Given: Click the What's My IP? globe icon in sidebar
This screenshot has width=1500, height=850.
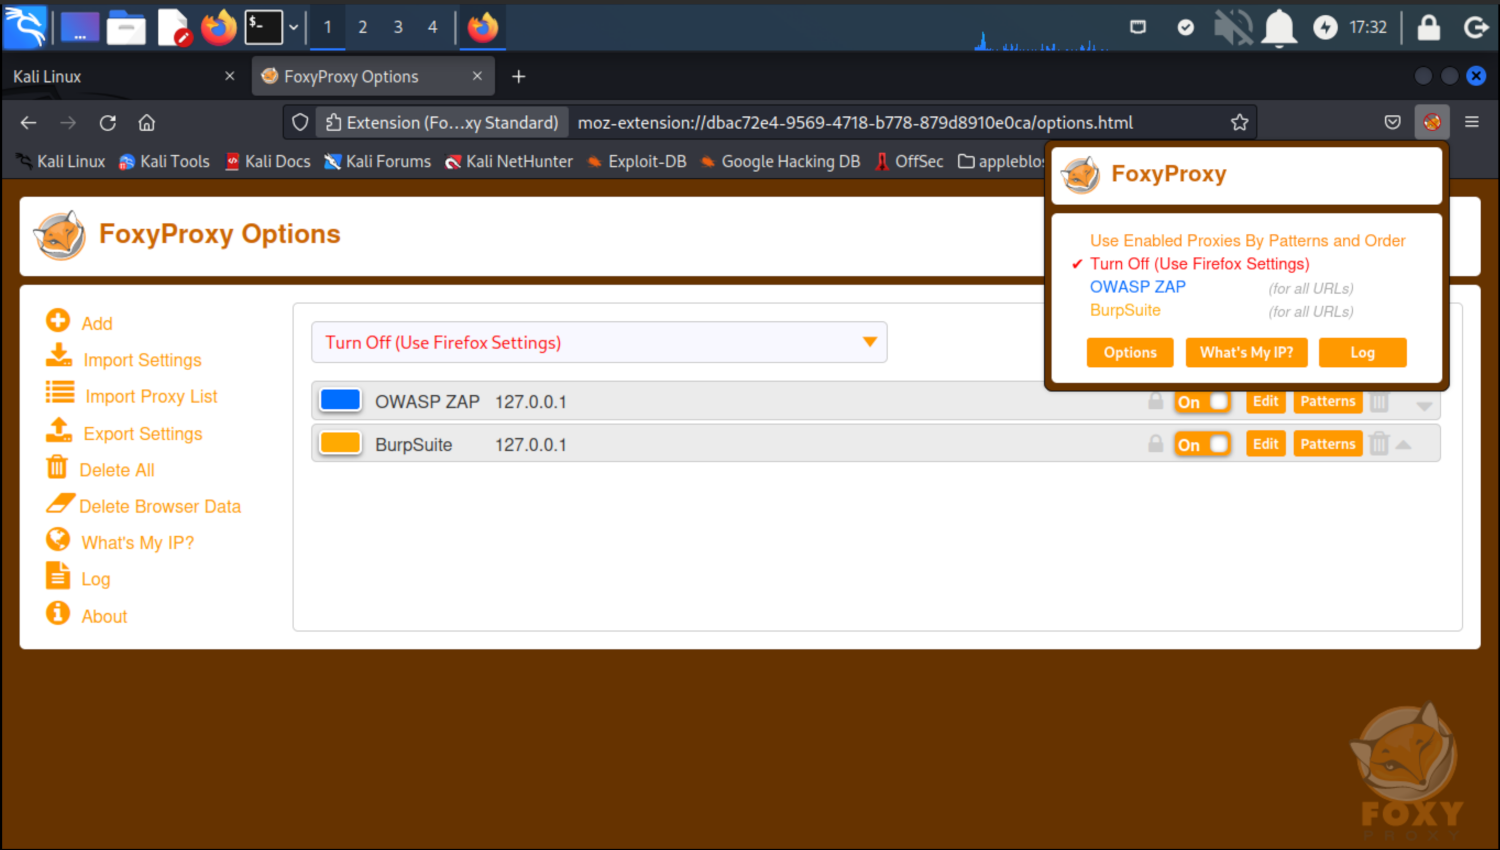Looking at the screenshot, I should [x=58, y=539].
